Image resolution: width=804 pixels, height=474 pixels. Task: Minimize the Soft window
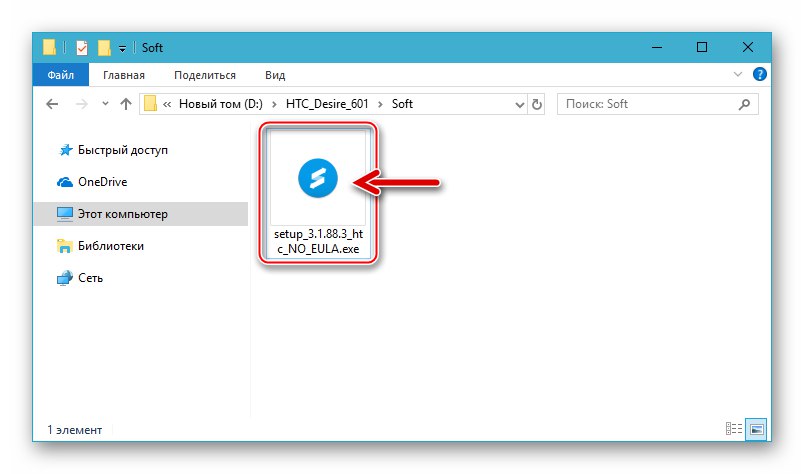657,47
